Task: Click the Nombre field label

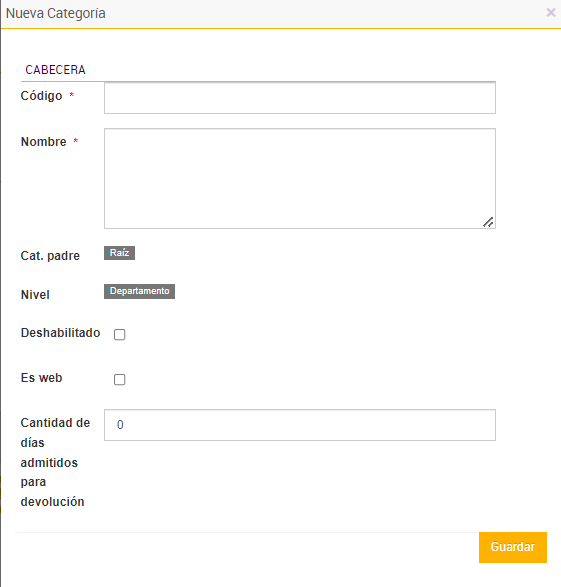Action: tap(43, 142)
